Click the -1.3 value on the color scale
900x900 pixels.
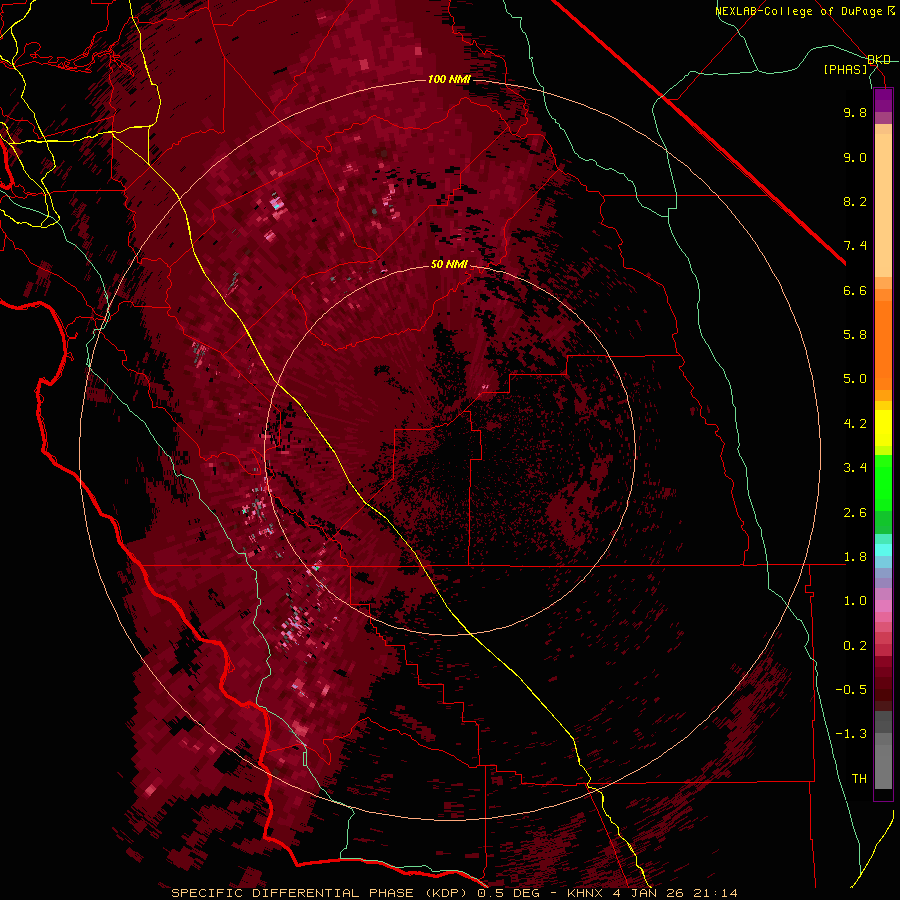tap(851, 734)
